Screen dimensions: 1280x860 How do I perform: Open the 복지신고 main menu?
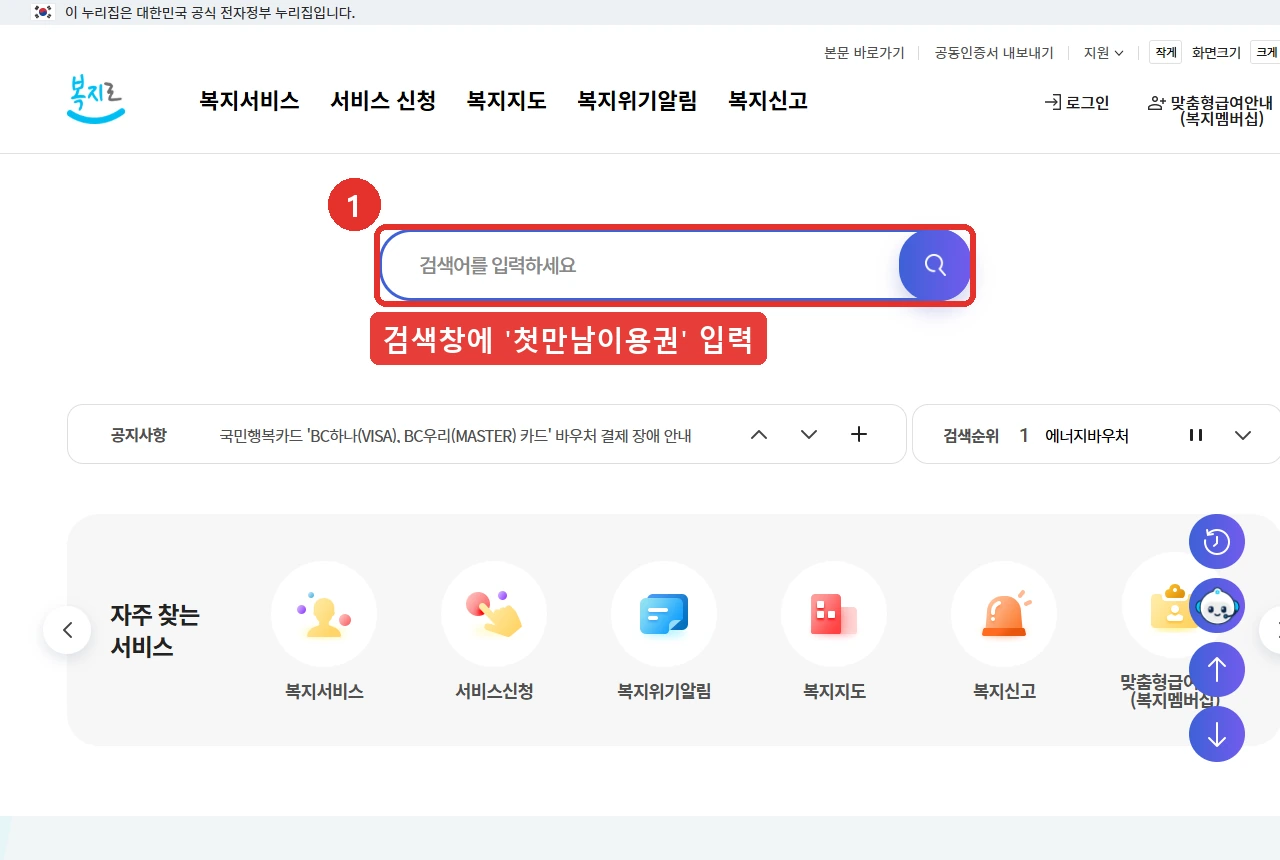(768, 101)
